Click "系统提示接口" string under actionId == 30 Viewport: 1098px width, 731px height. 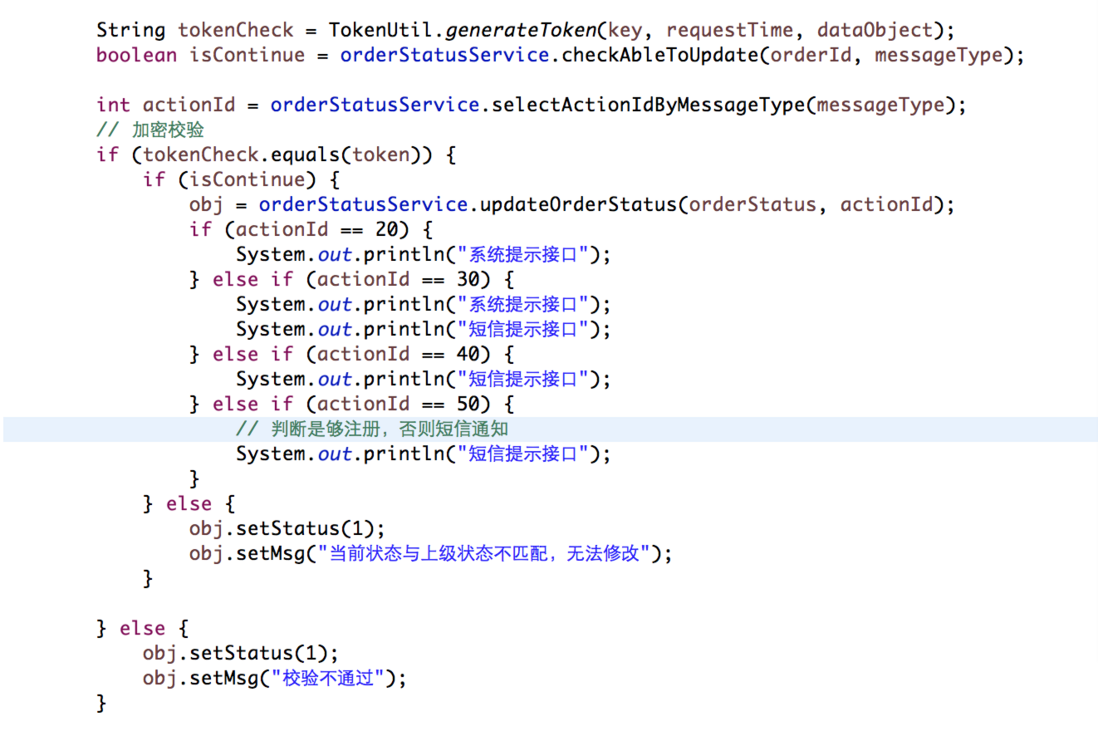pos(522,305)
